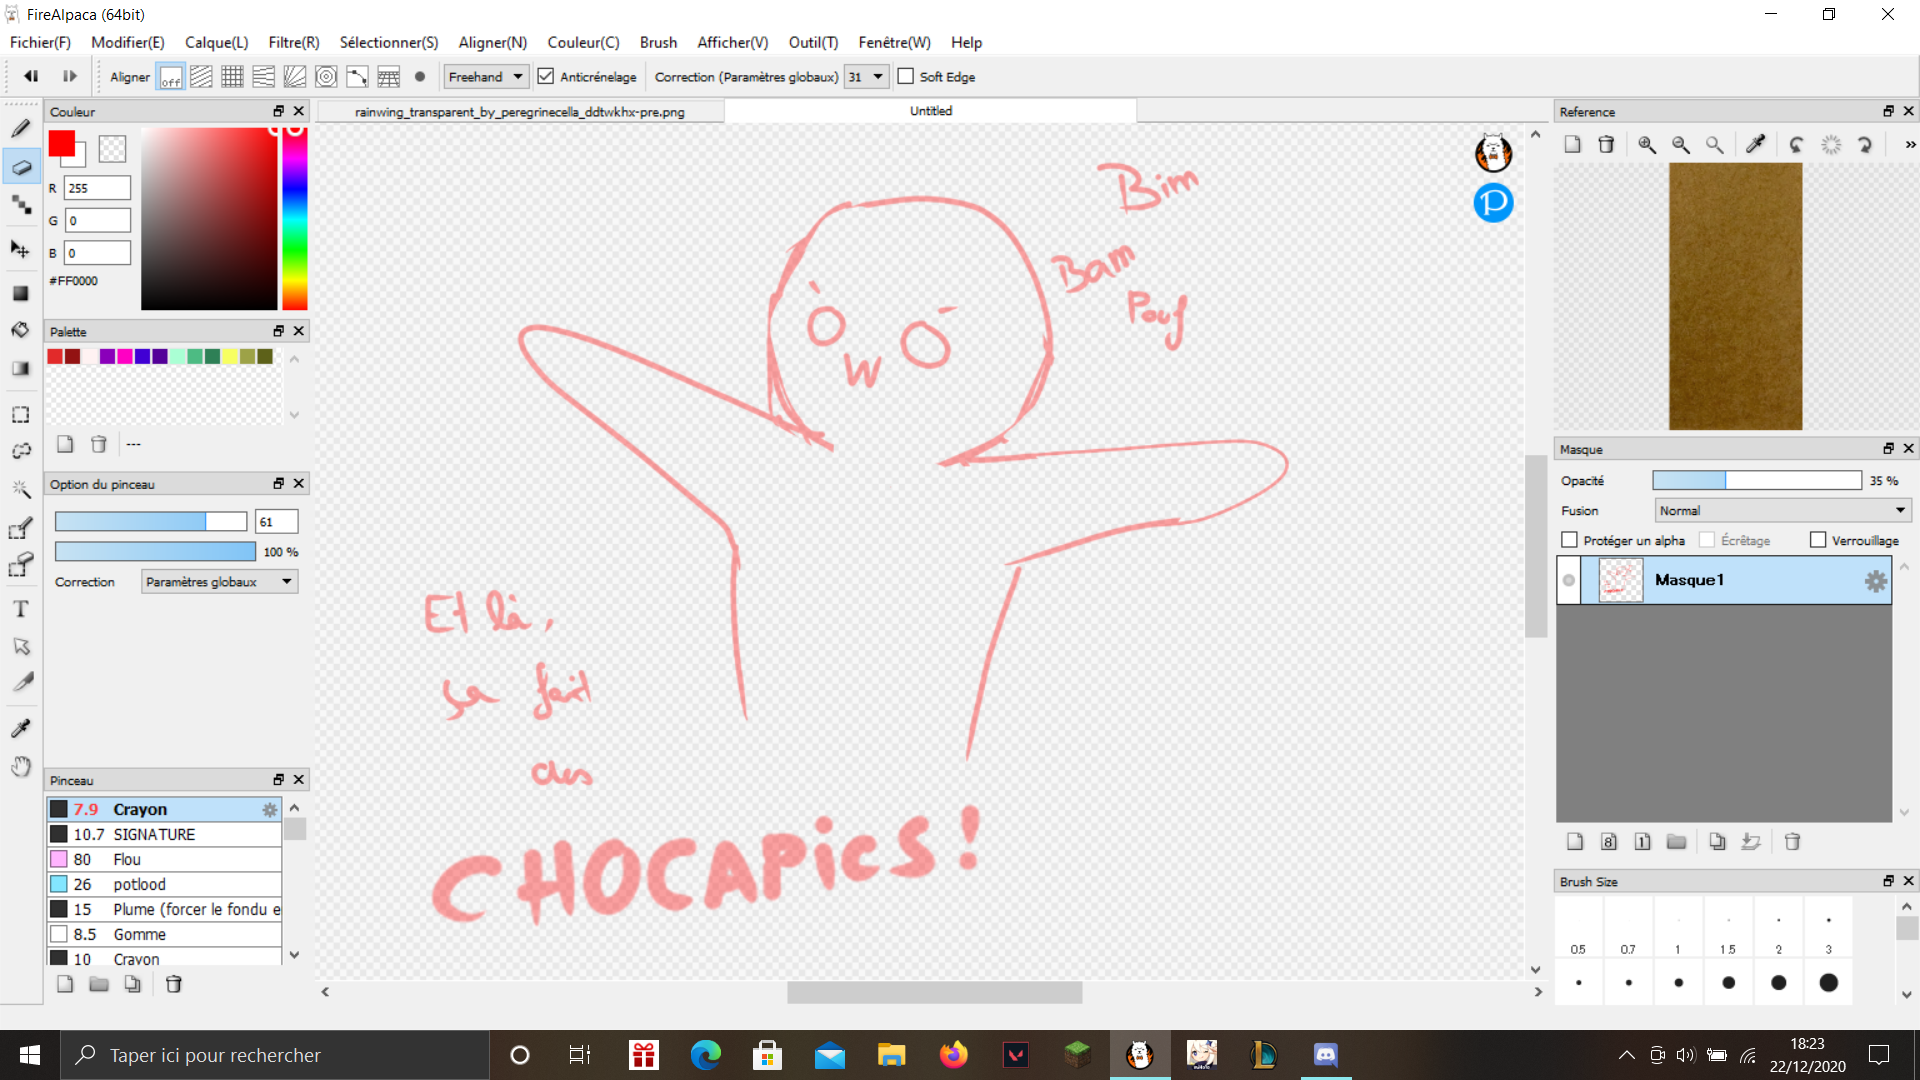Enable the Soft Edge checkbox
The width and height of the screenshot is (1920, 1080).
coord(906,77)
